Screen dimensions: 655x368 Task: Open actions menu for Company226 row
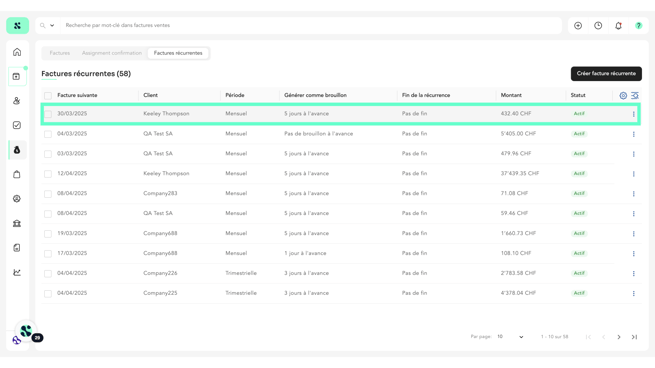pos(633,274)
